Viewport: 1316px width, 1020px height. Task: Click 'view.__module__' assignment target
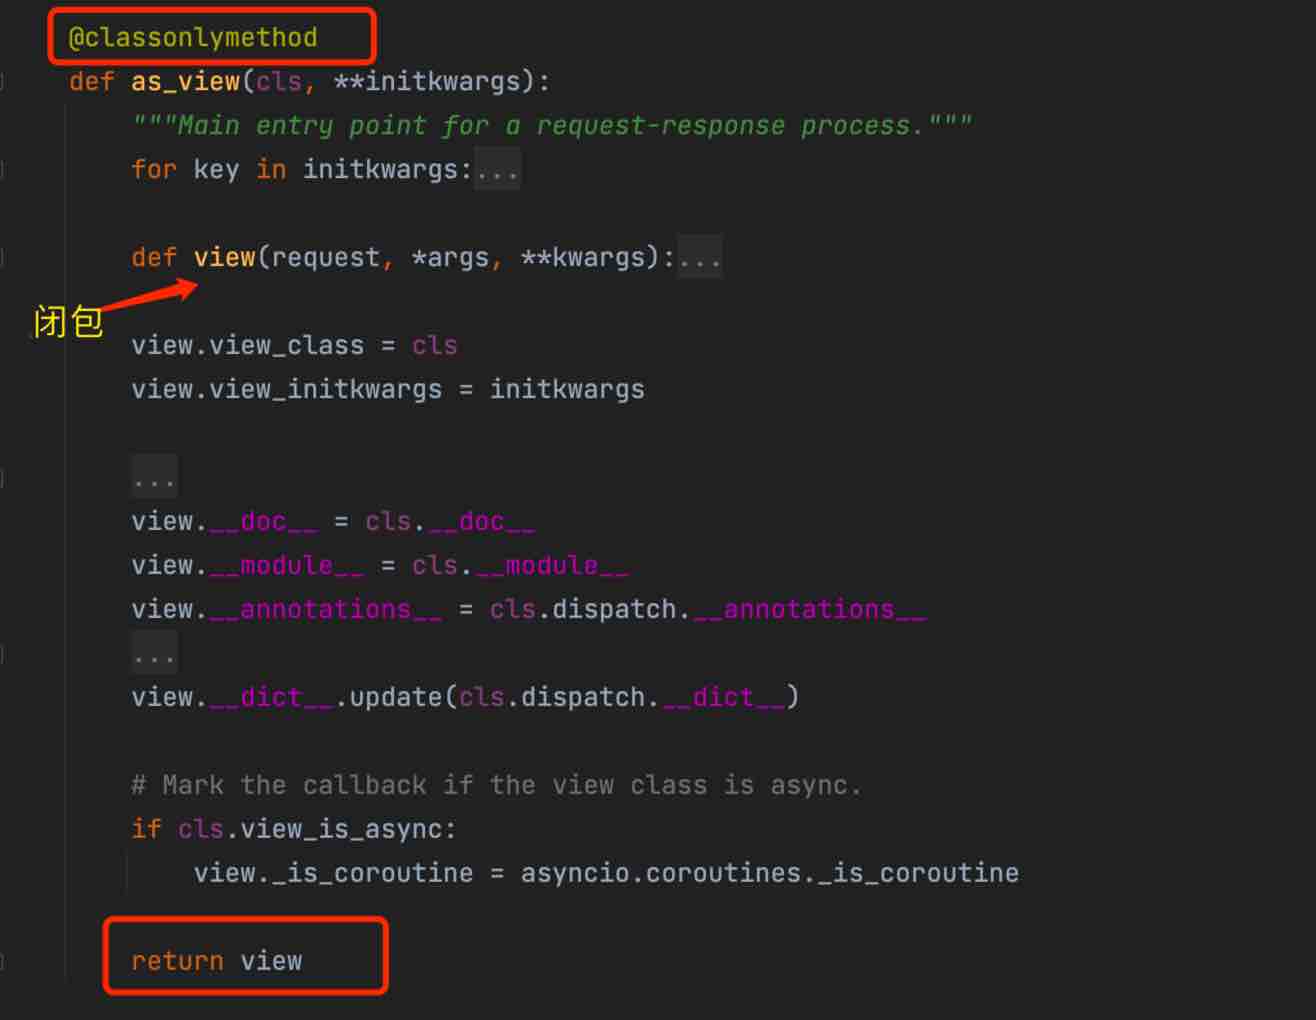(x=248, y=566)
